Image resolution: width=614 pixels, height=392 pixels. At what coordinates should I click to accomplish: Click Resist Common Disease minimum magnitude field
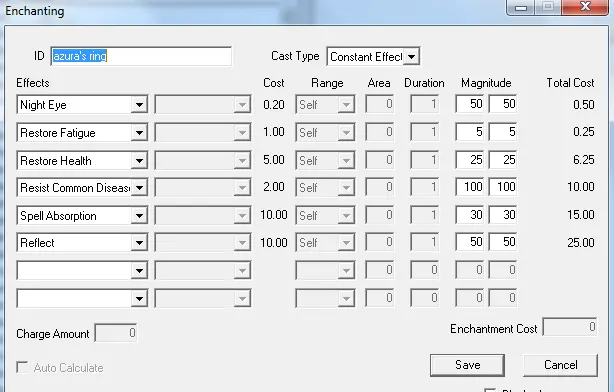[x=470, y=187]
